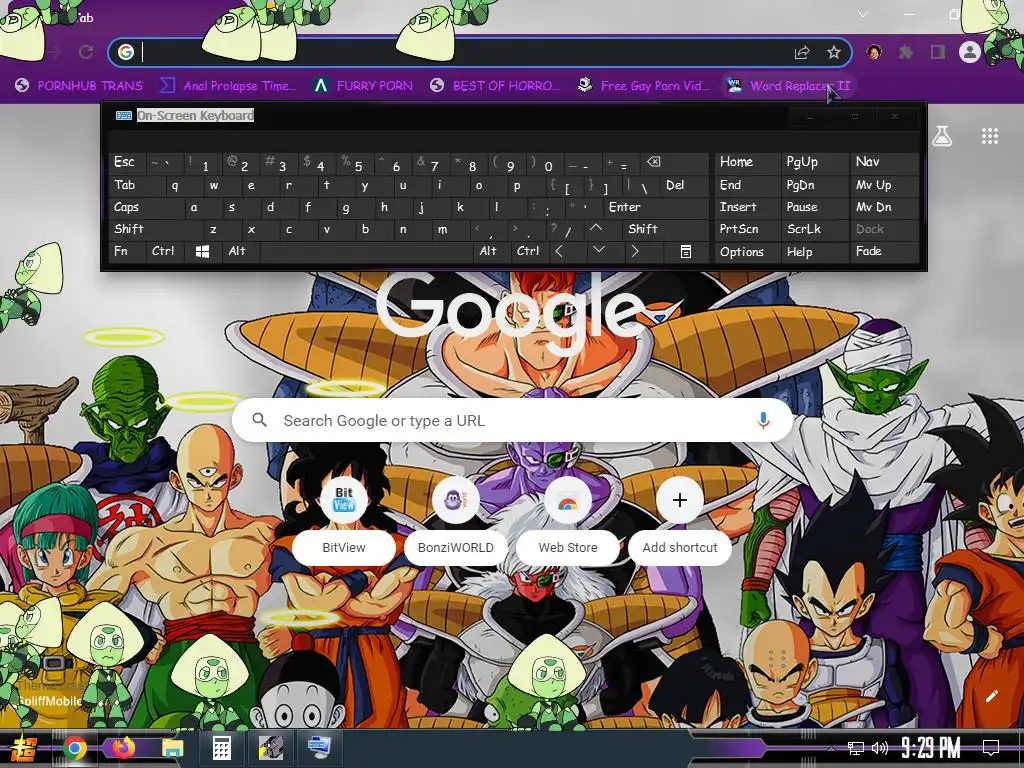The image size is (1024, 768).
Task: Bookmark this tab with the star icon
Action: coord(834,52)
